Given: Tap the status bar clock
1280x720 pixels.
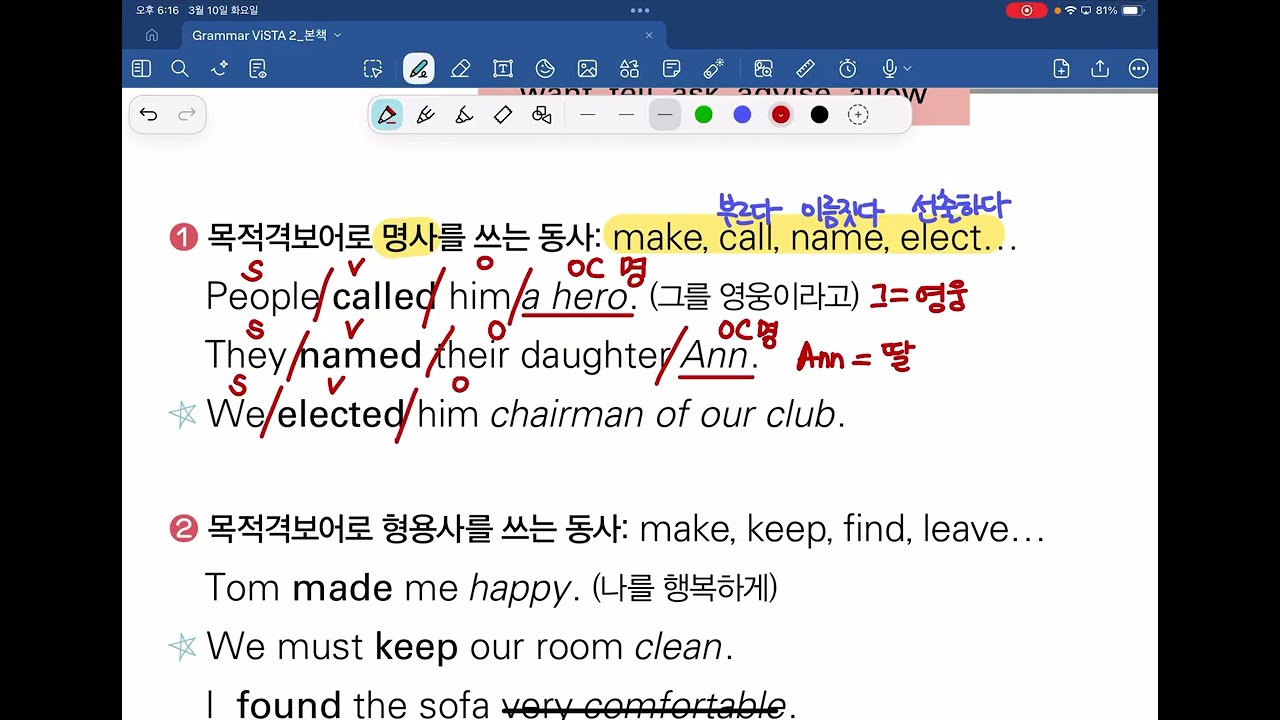Looking at the screenshot, I should pyautogui.click(x=157, y=10).
